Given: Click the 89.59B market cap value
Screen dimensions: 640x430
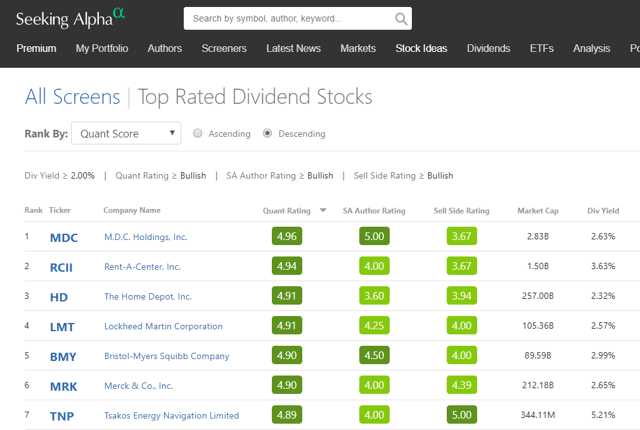Looking at the screenshot, I should click(538, 355).
